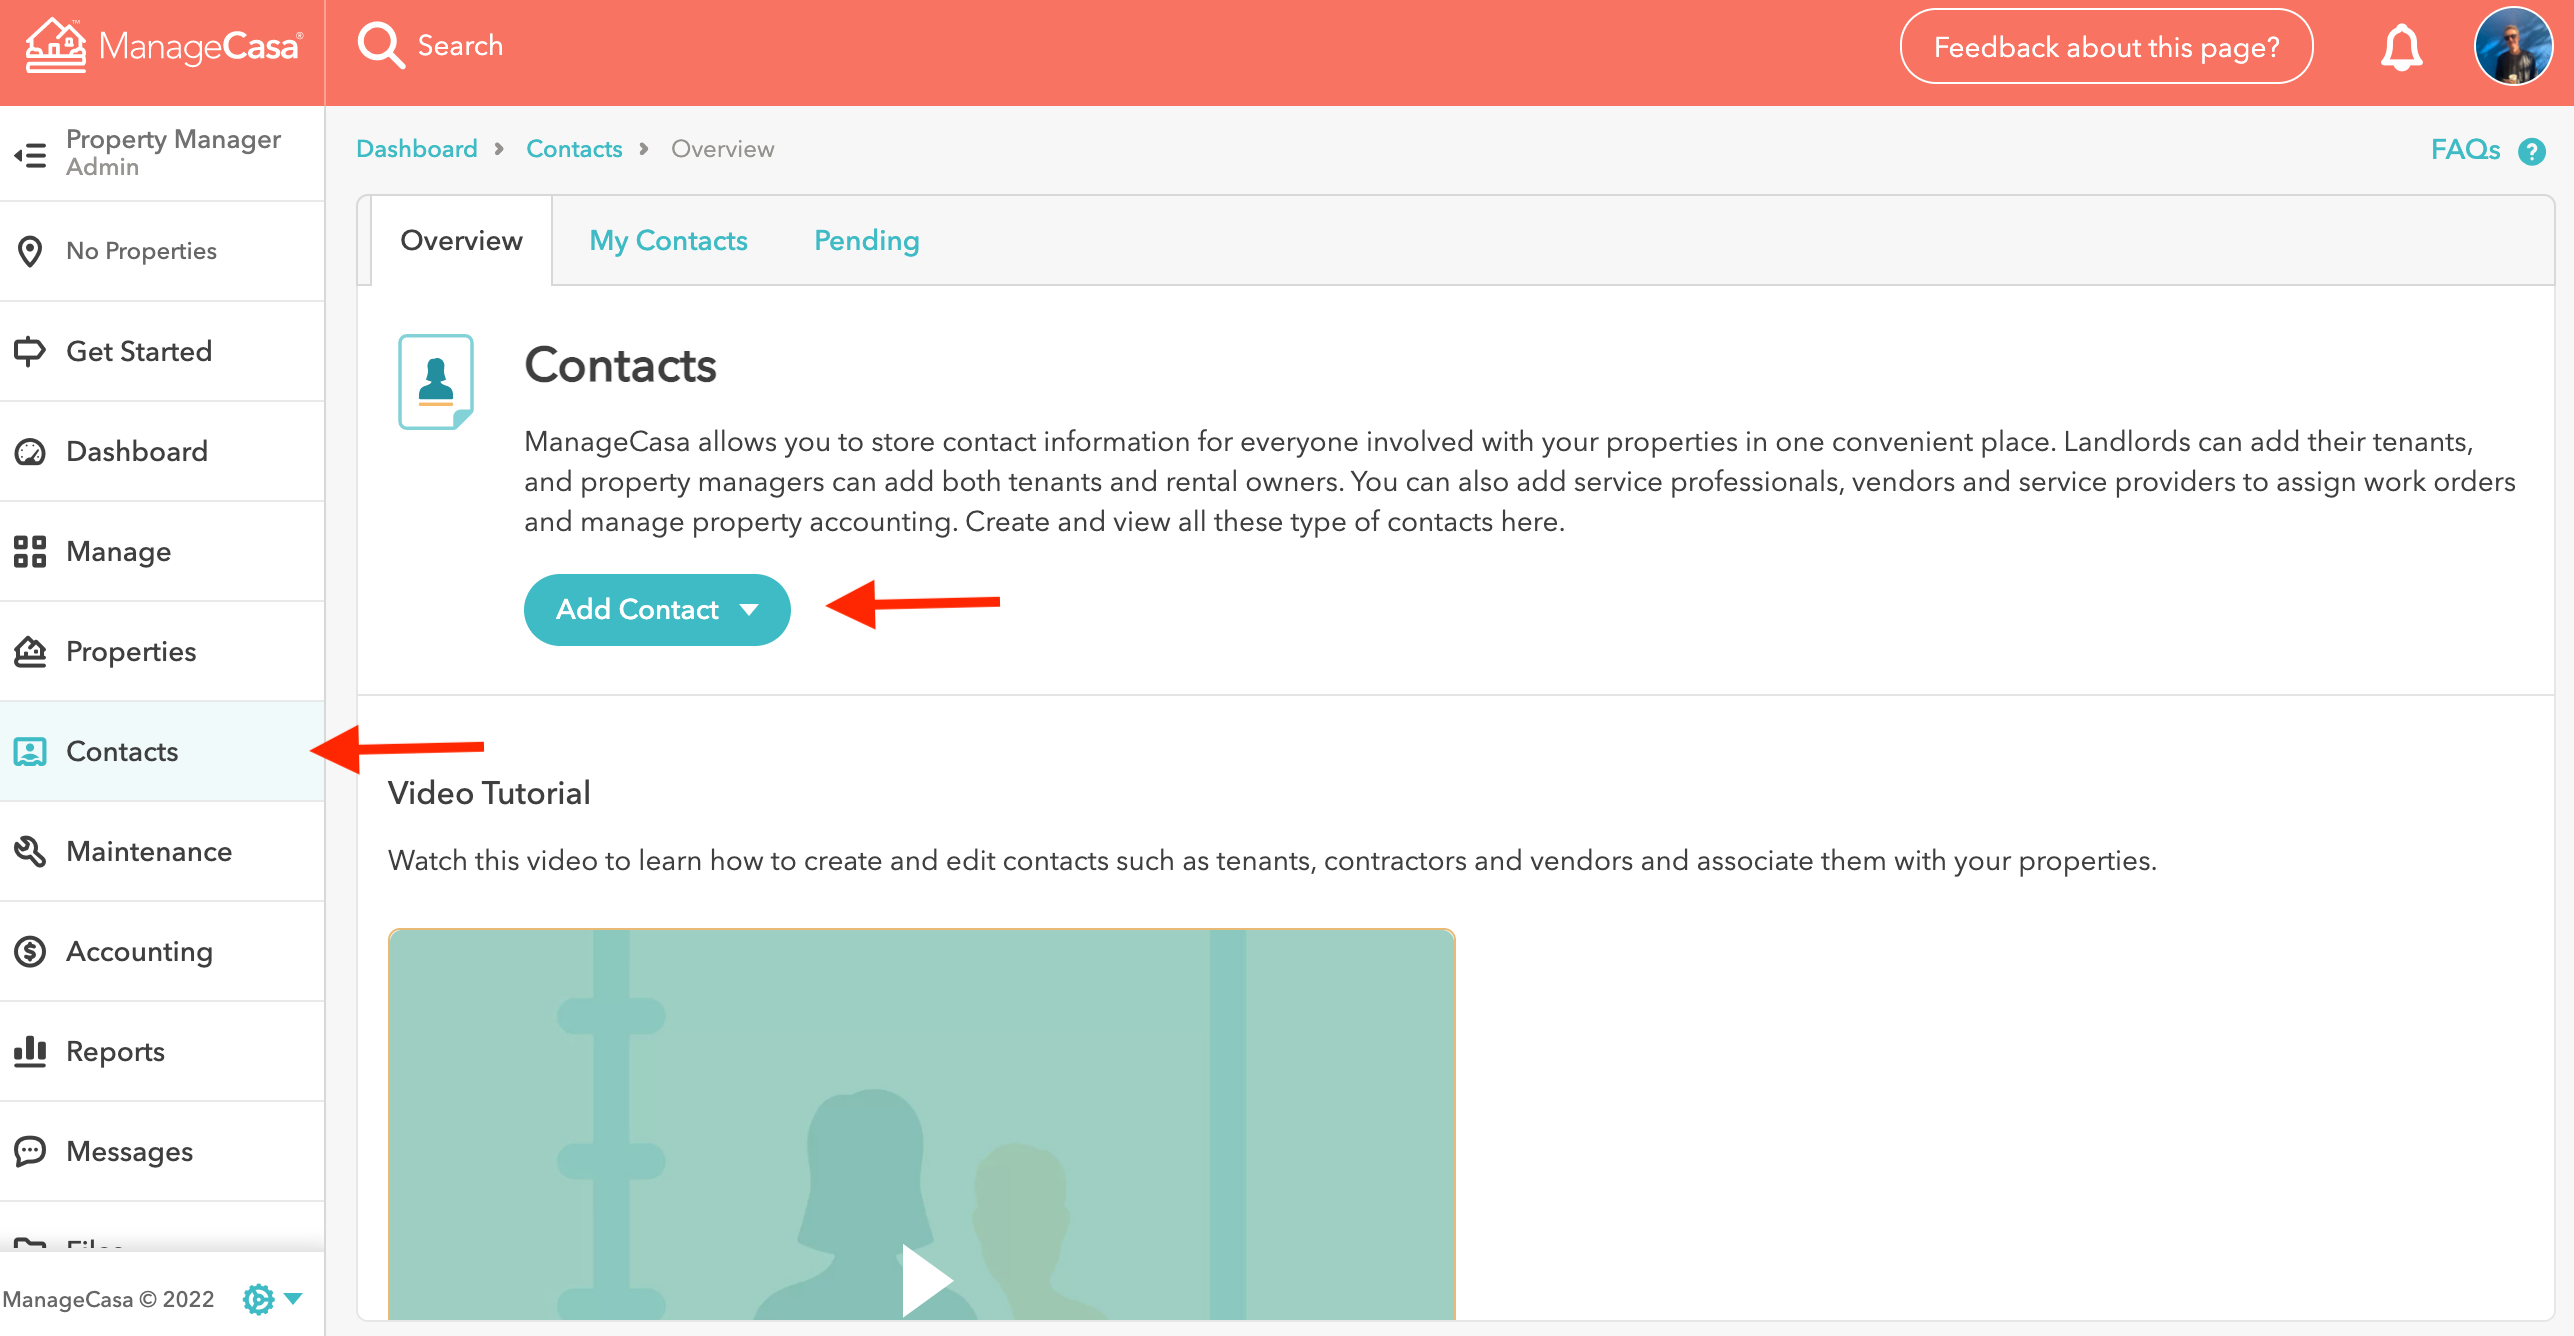Open the notifications bell
The width and height of the screenshot is (2574, 1336).
2401,47
